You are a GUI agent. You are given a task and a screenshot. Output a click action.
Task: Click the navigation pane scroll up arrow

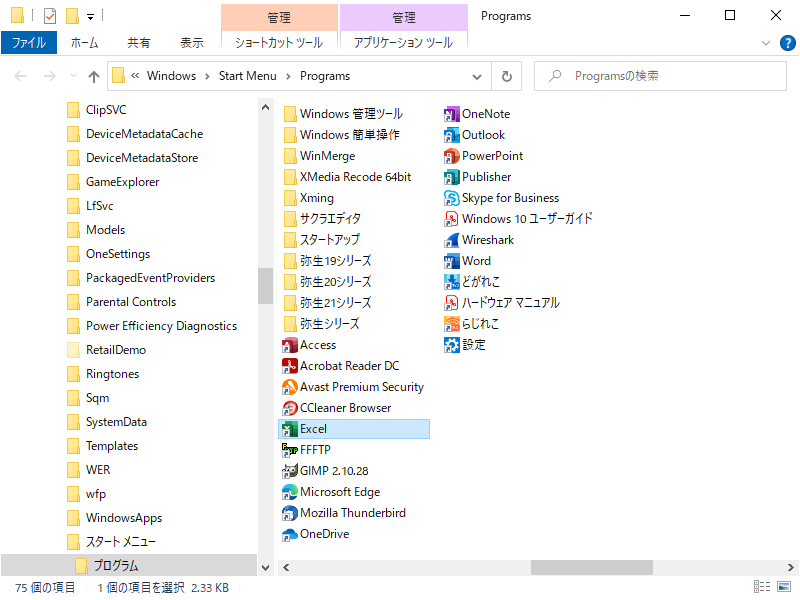pos(265,107)
